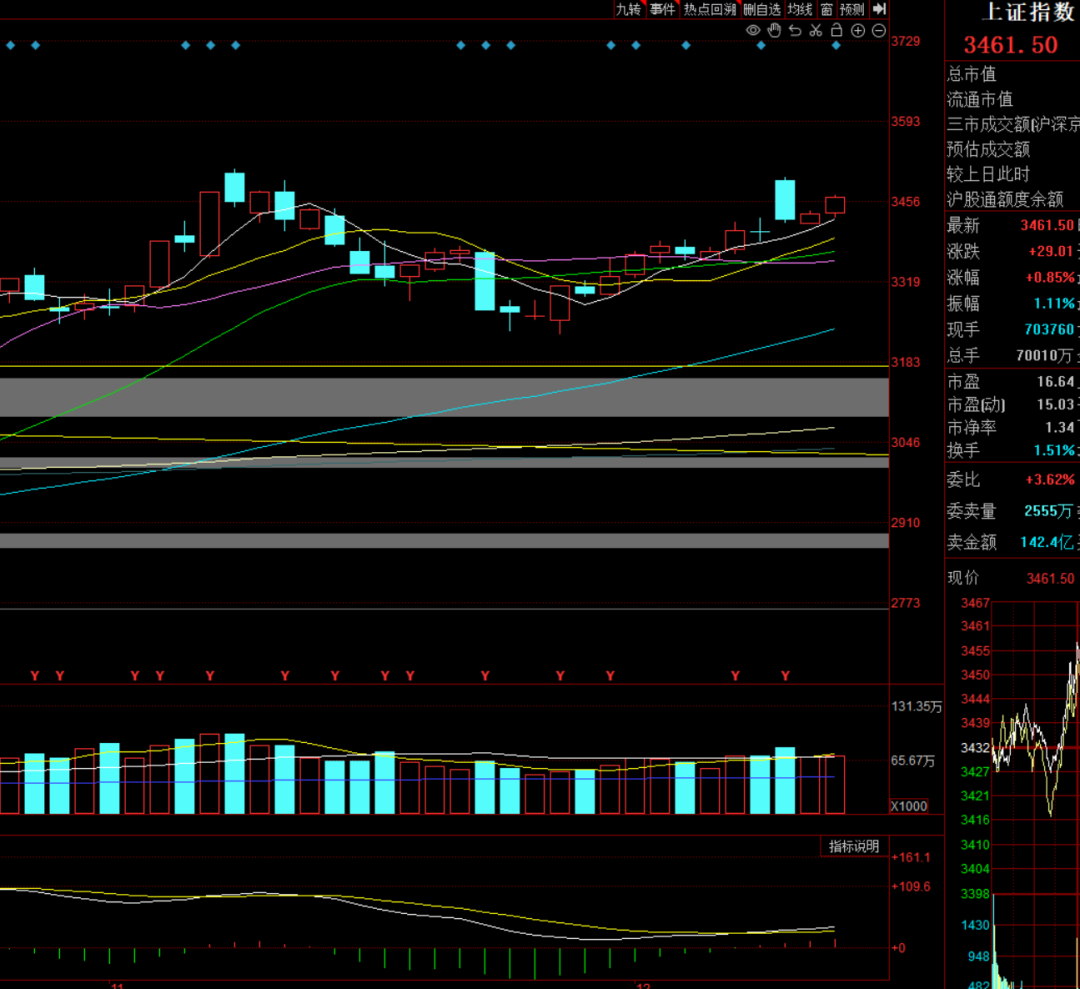
Task: Click the 删自选 button
Action: point(762,9)
